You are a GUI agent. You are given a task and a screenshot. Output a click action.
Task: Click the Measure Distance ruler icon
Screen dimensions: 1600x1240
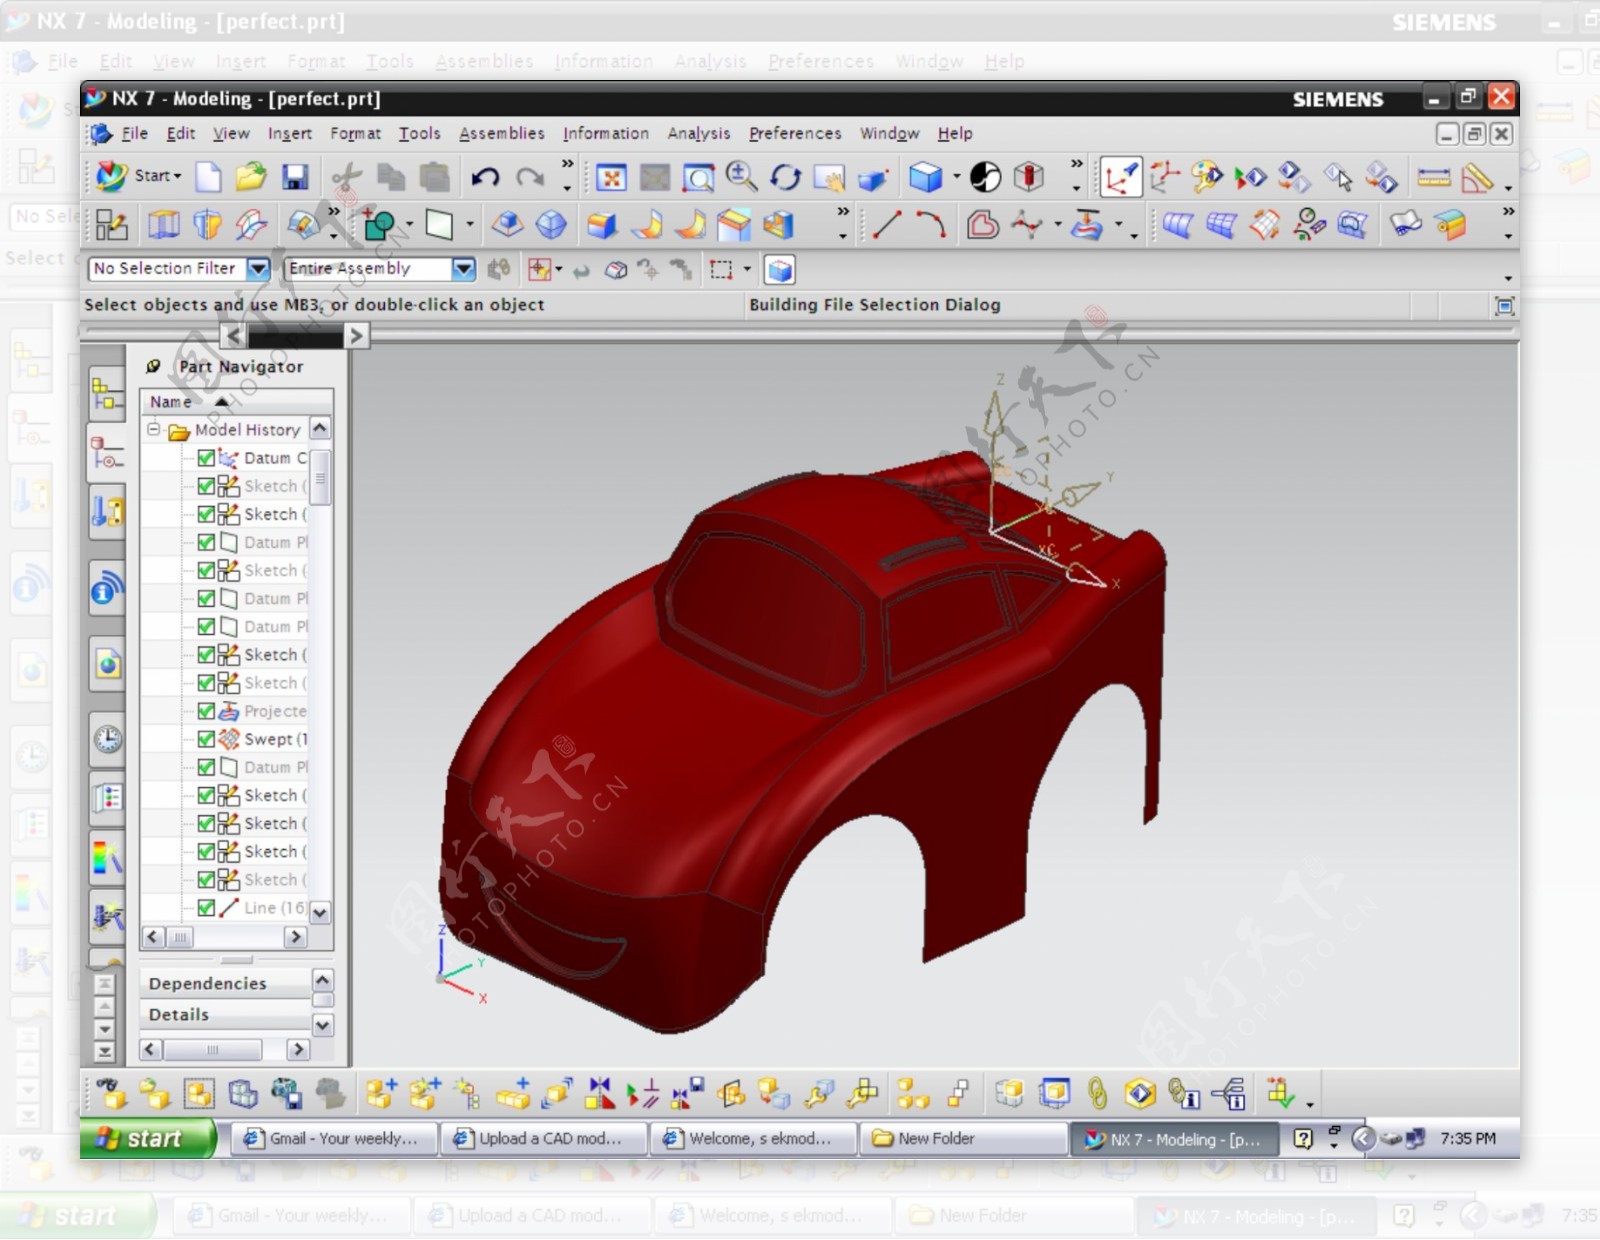point(1433,178)
